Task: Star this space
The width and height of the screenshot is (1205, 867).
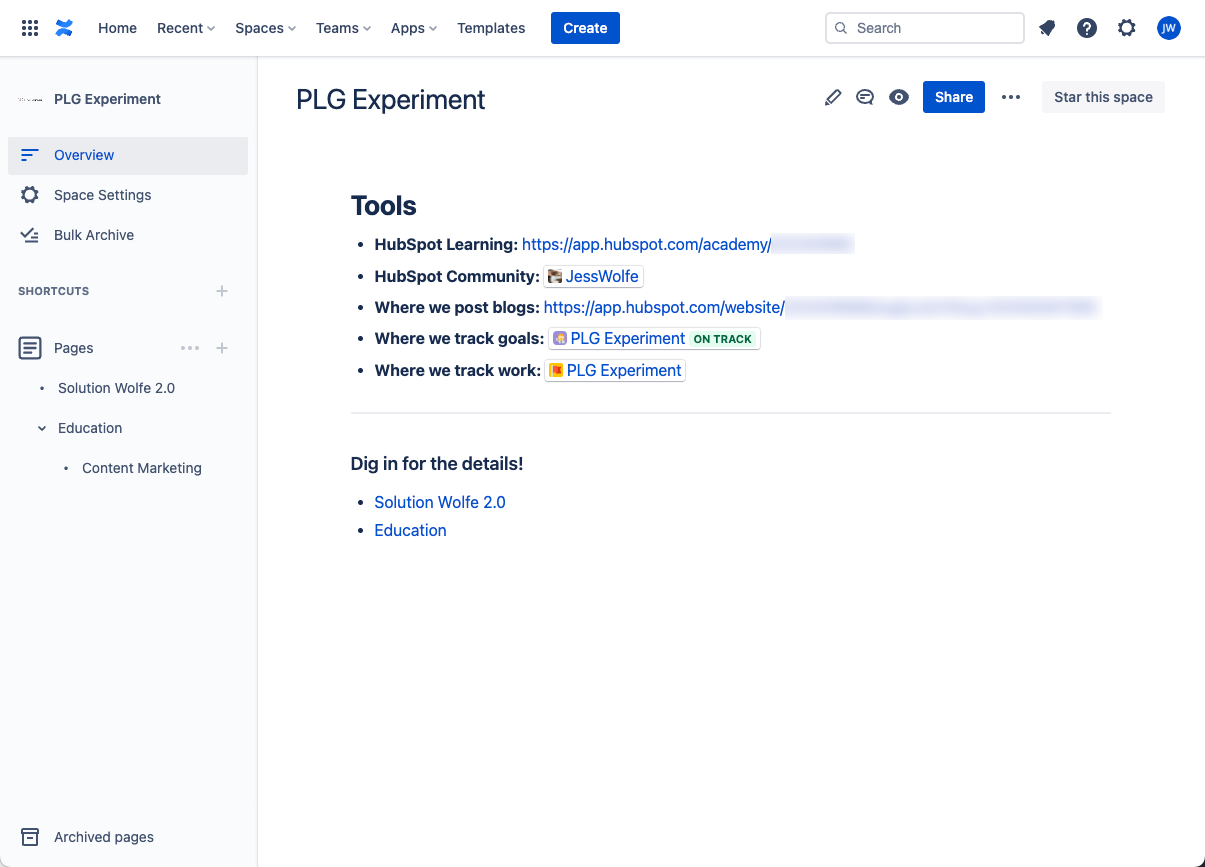Action: [x=1103, y=97]
